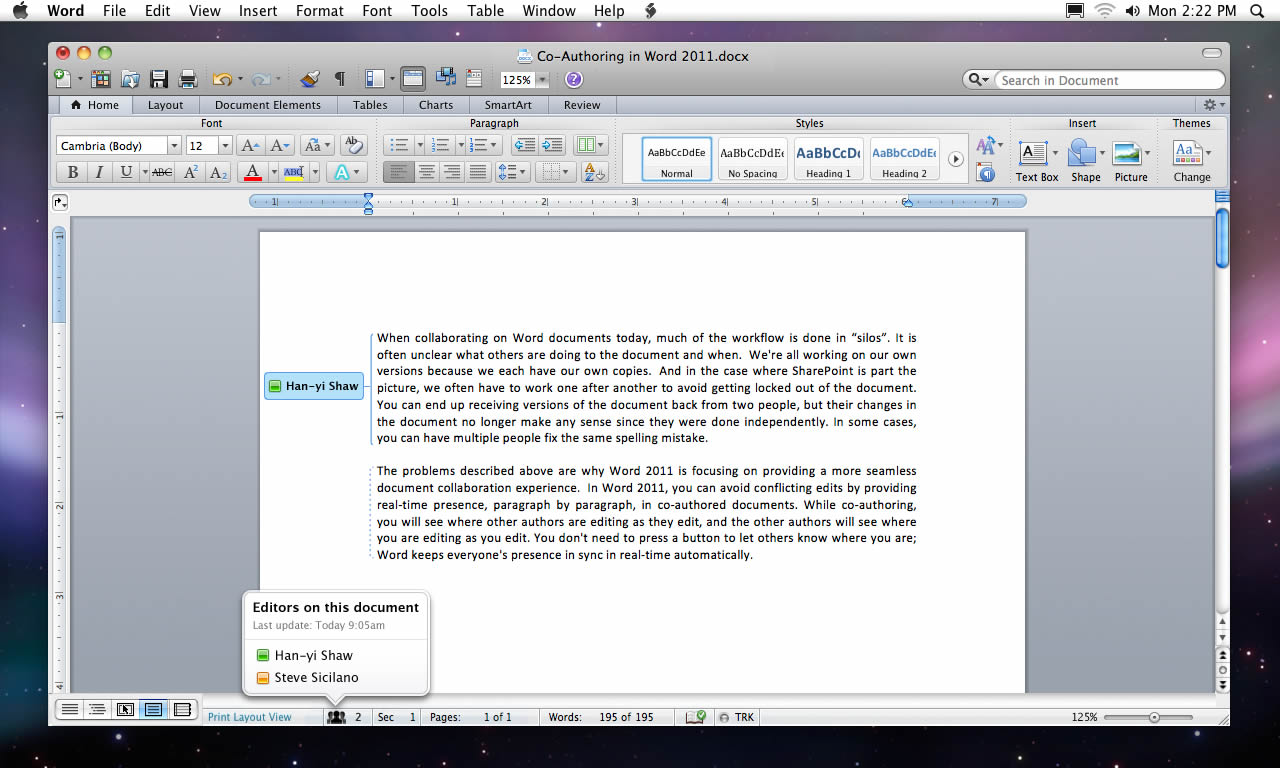Screen dimensions: 1280x768
Task: Increase indent of the paragraph
Action: click(552, 145)
